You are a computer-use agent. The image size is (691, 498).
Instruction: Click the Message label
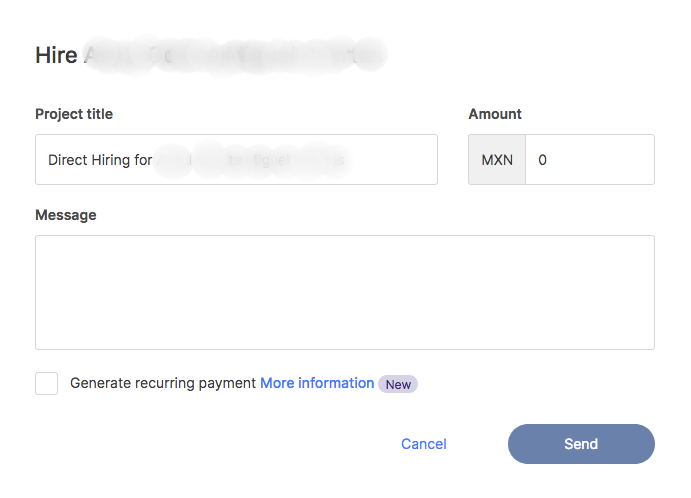click(x=66, y=215)
